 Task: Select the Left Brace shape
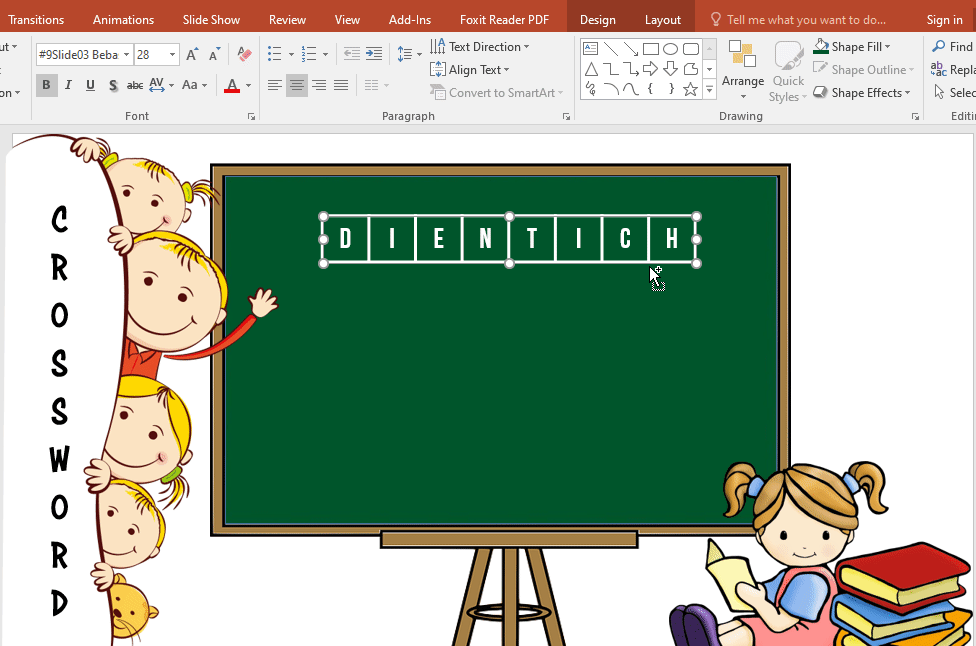650,89
